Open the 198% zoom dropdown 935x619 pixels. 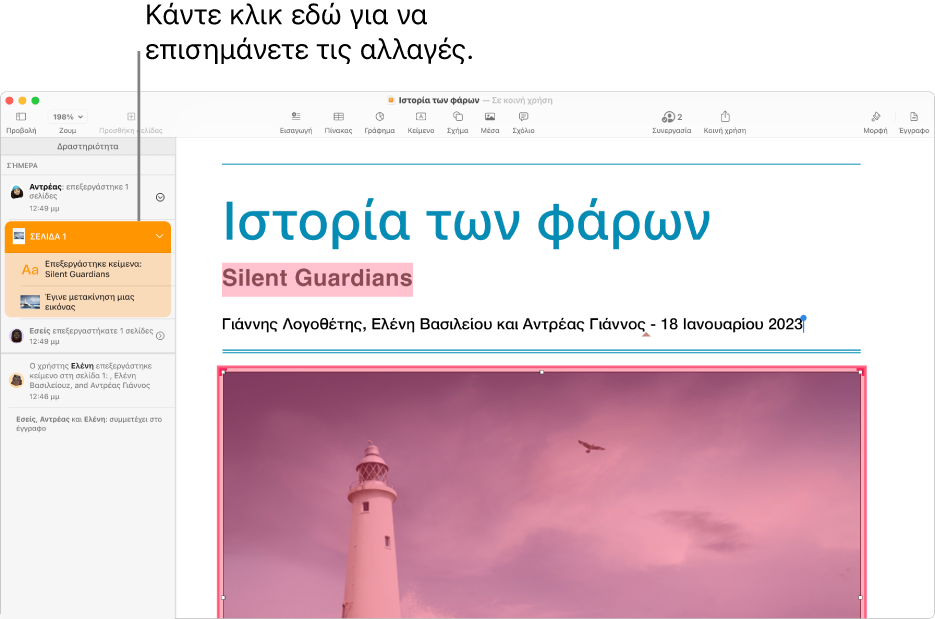click(68, 117)
